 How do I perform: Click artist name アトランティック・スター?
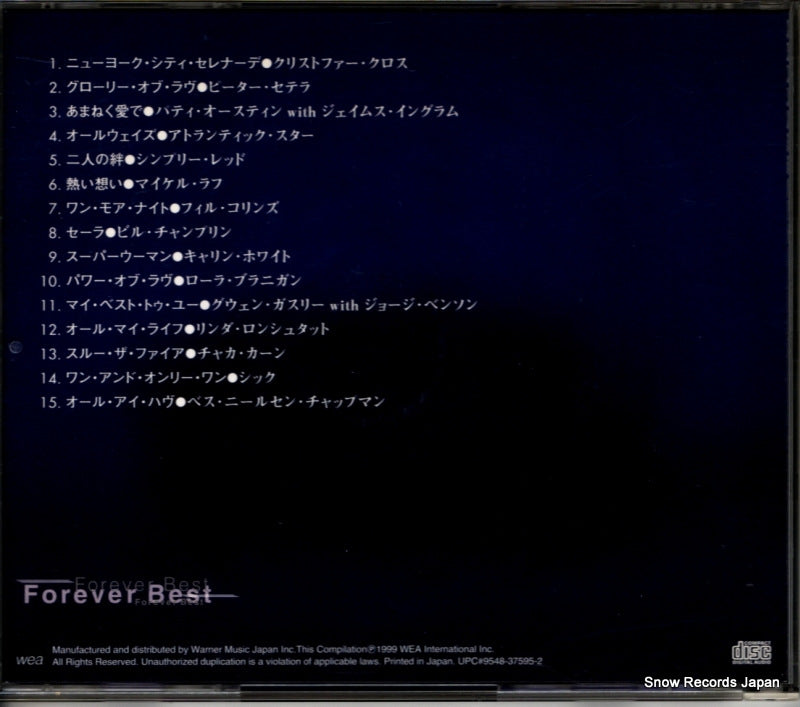pyautogui.click(x=240, y=136)
